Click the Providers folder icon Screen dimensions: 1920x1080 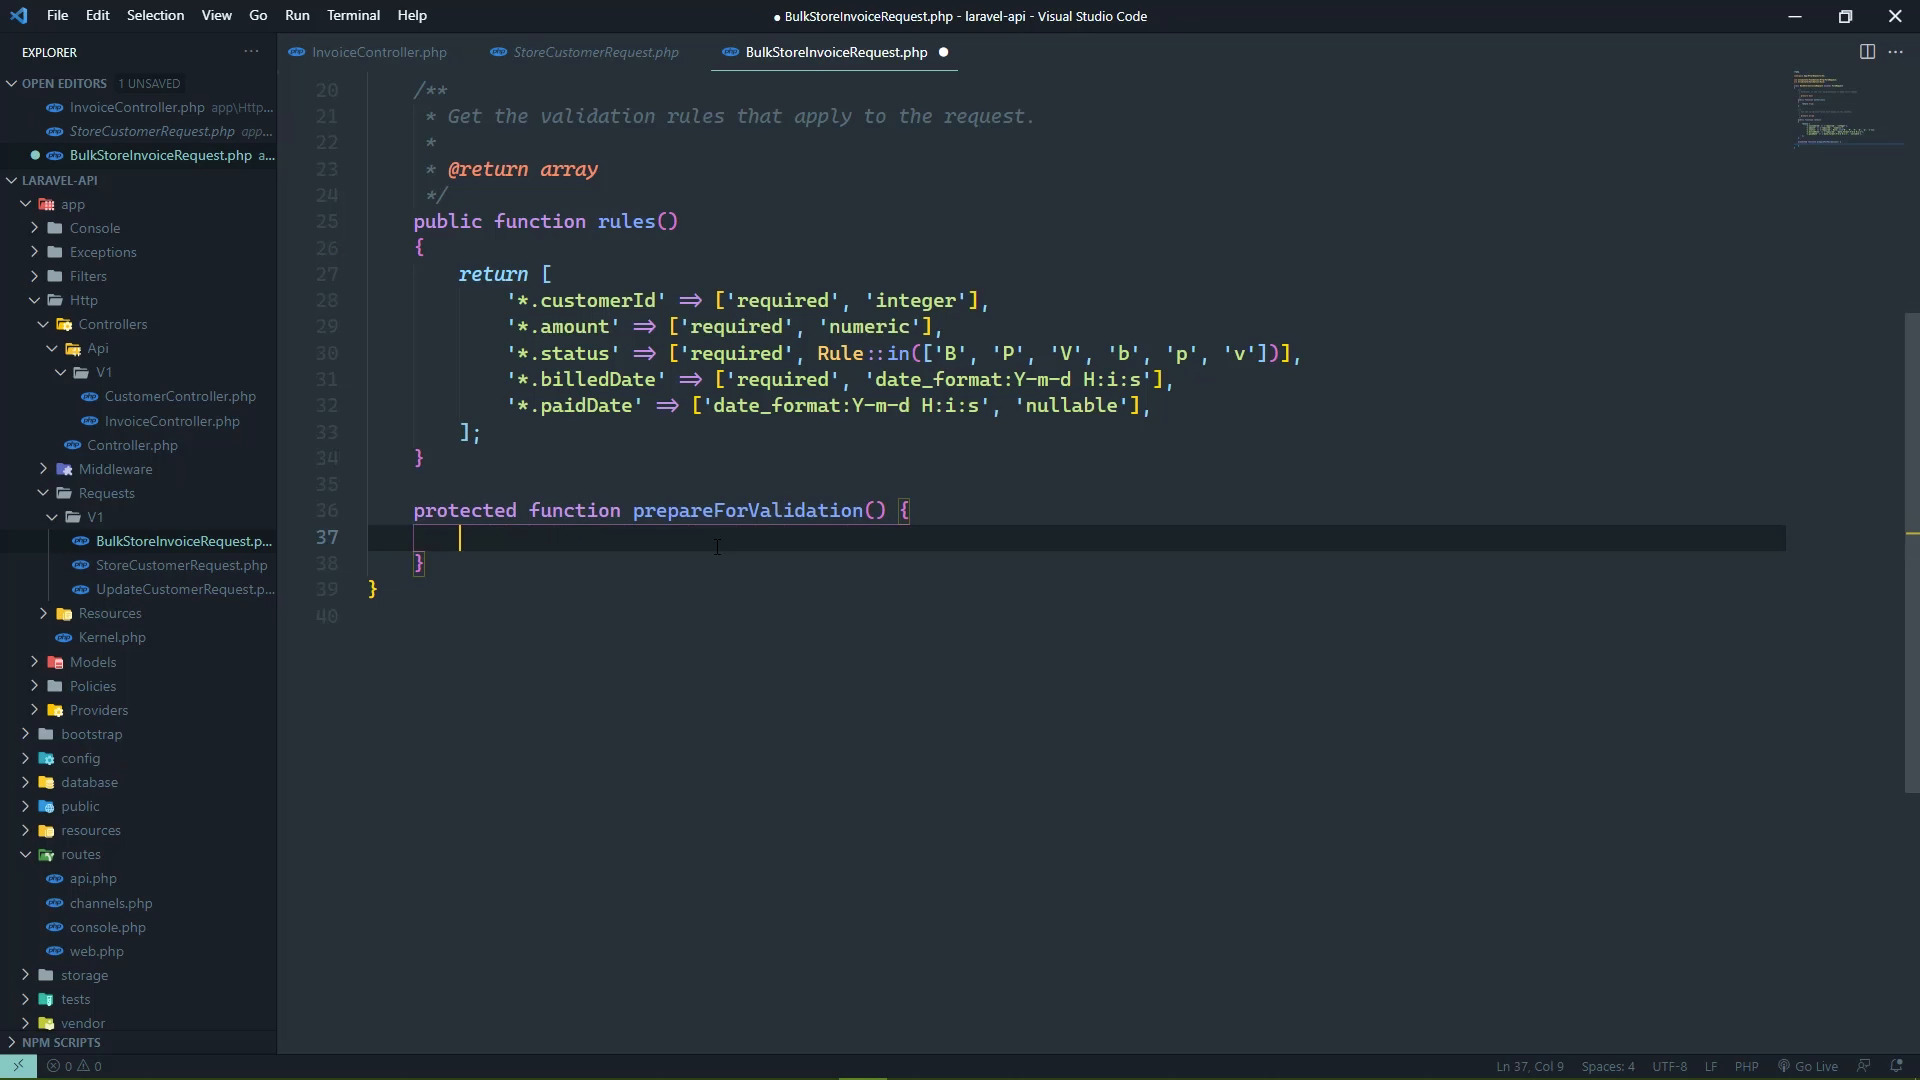coord(55,710)
